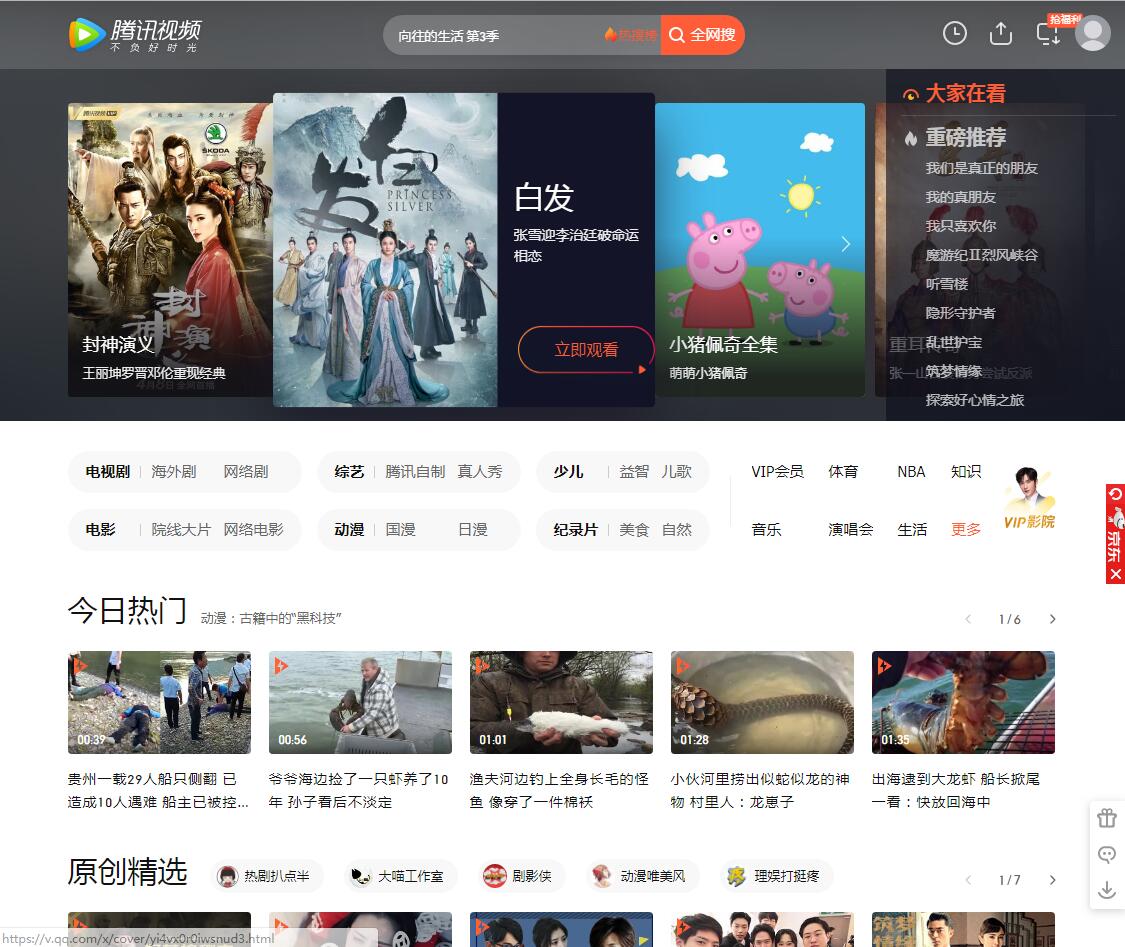Select the 国漫 category
The height and width of the screenshot is (947, 1125).
point(400,529)
